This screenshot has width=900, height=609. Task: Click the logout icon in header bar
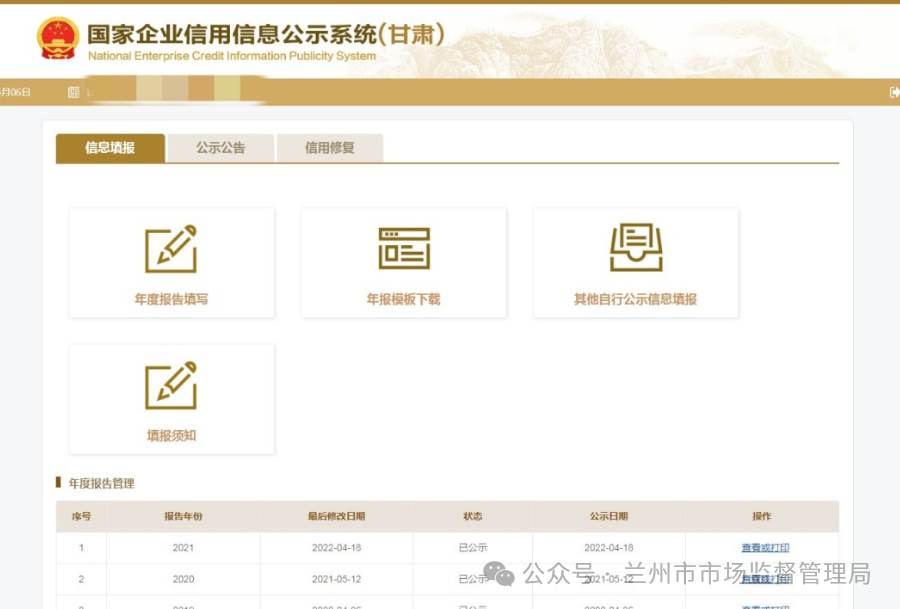click(x=894, y=92)
